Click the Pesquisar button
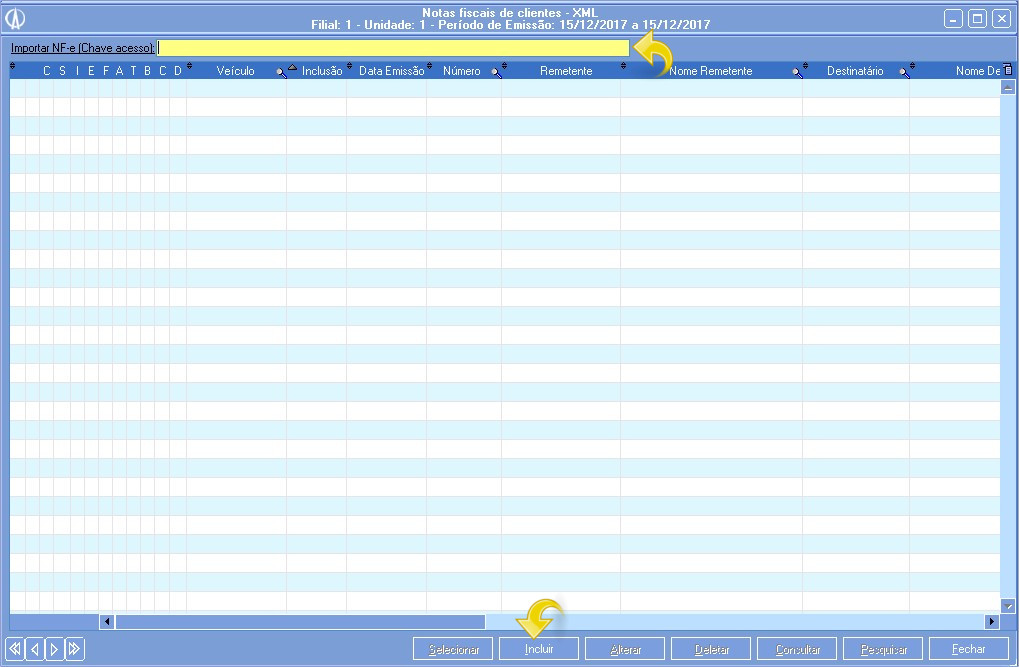1019x667 pixels. pyautogui.click(x=883, y=649)
